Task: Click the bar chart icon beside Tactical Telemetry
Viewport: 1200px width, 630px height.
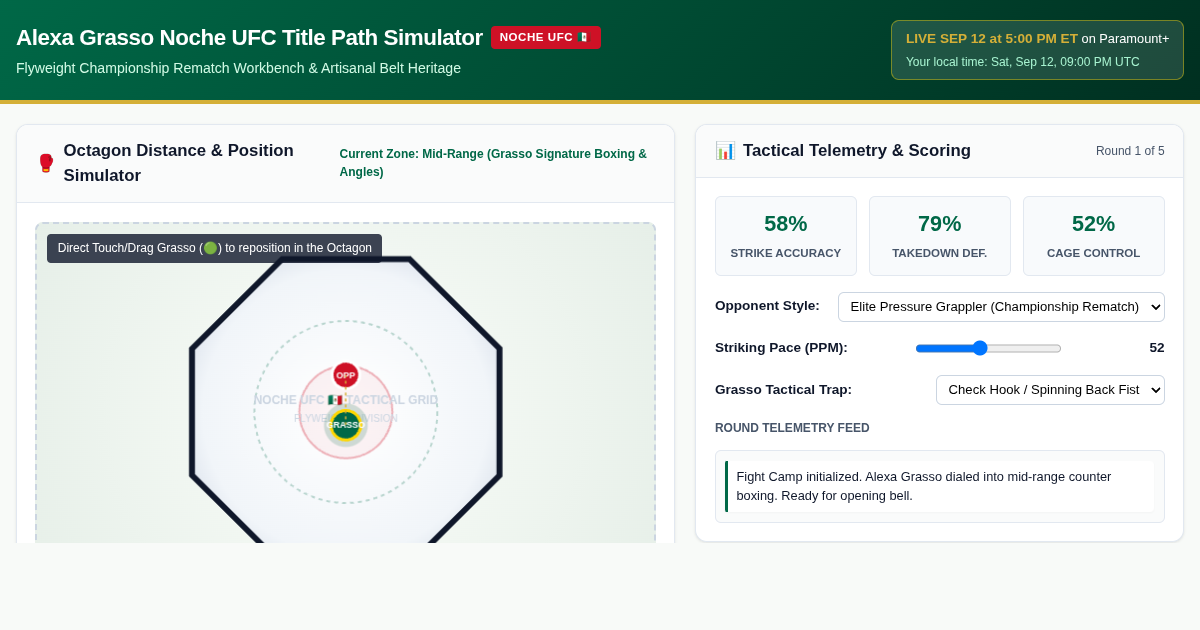Action: [x=725, y=151]
